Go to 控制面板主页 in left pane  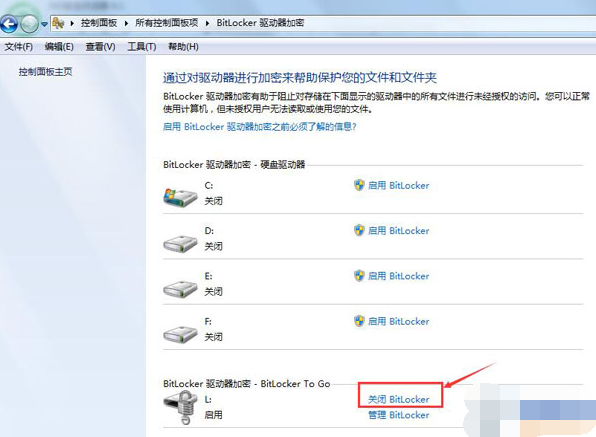(x=46, y=71)
